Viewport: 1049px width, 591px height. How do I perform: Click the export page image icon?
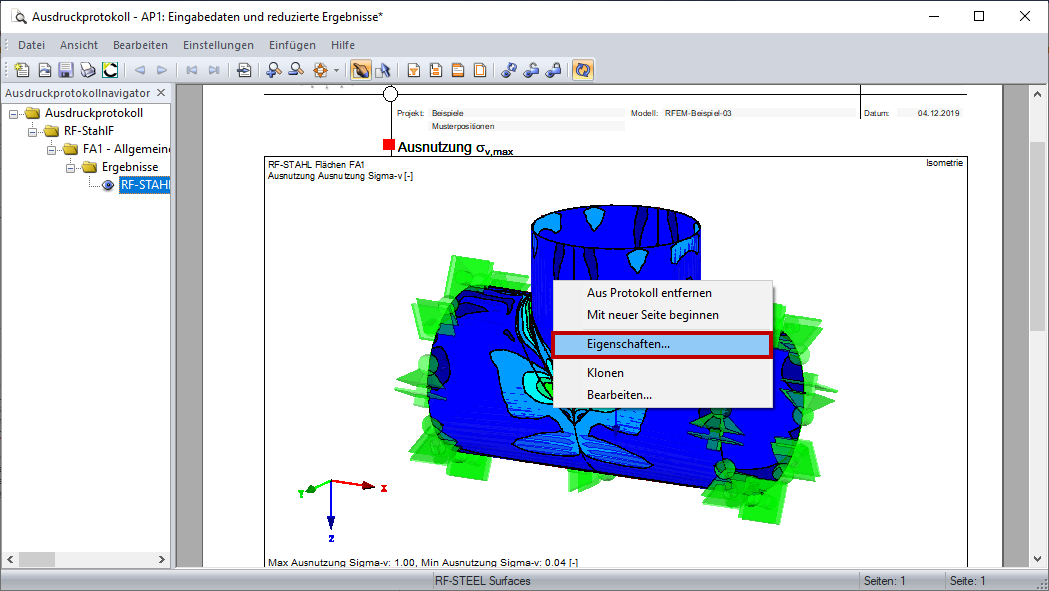[x=44, y=70]
